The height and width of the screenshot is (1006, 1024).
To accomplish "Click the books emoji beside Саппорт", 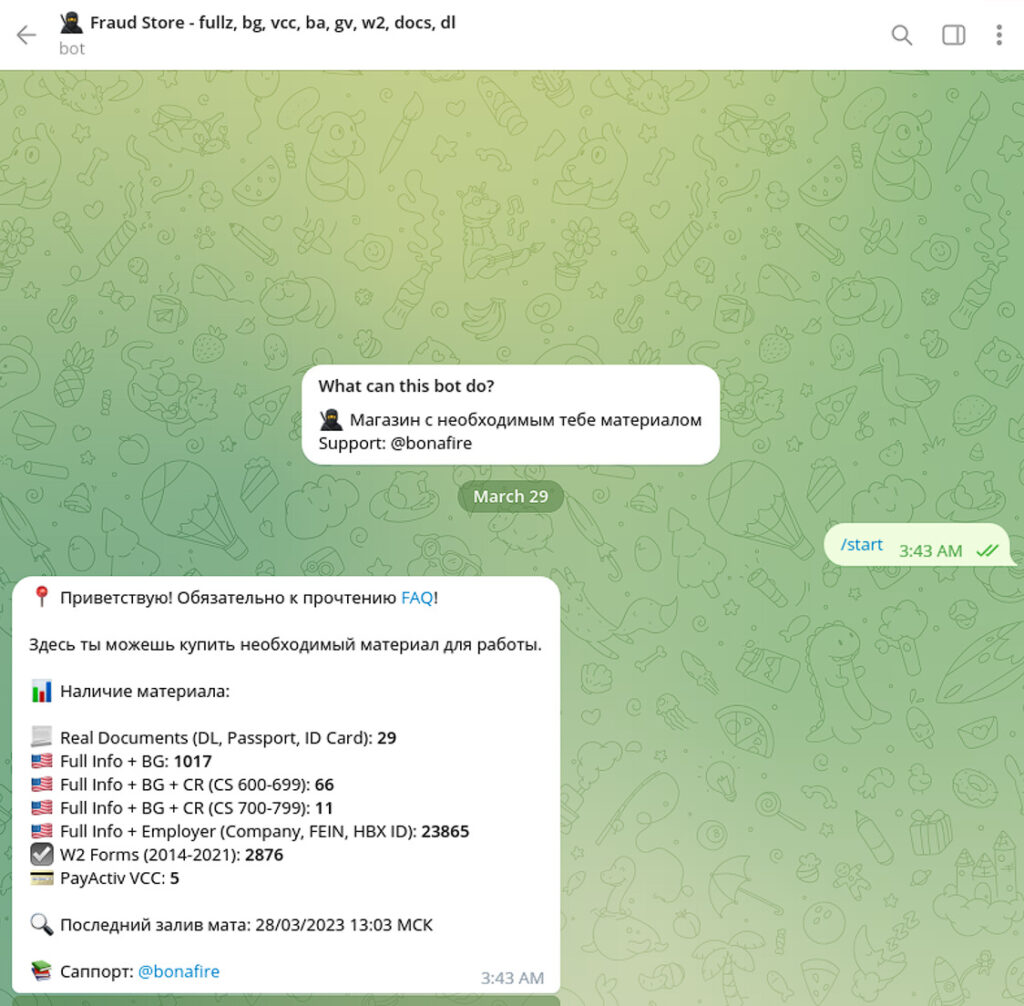I will click(41, 971).
